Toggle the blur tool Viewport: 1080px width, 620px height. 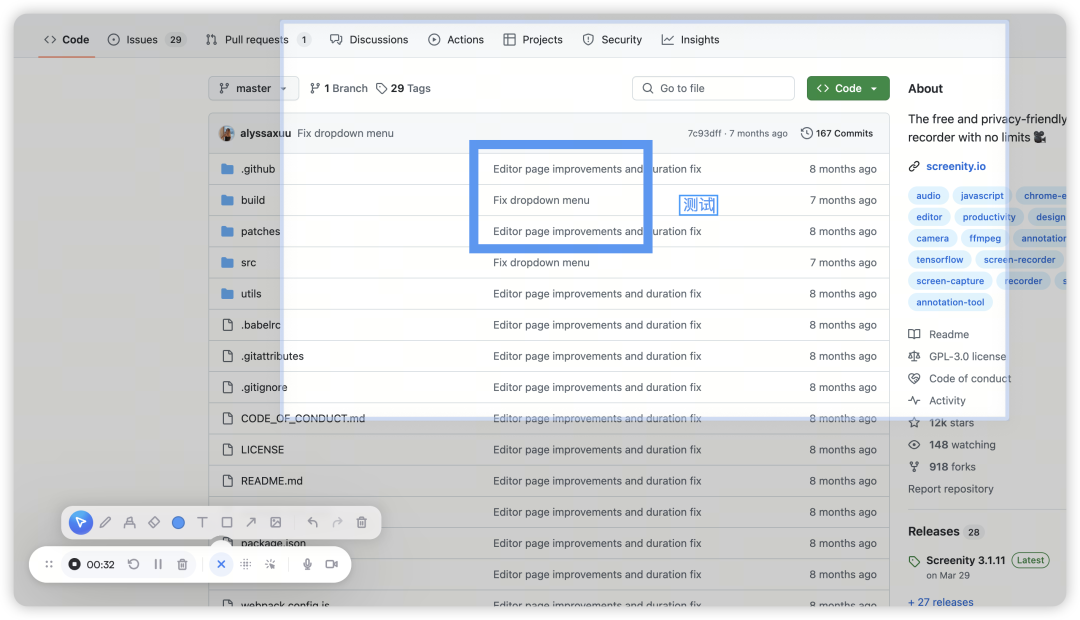coord(246,564)
